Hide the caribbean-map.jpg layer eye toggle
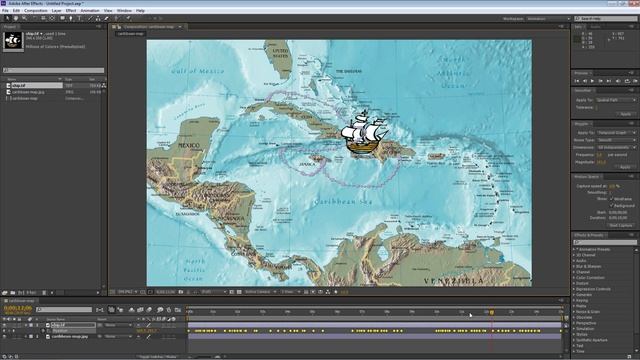 click(x=4, y=337)
